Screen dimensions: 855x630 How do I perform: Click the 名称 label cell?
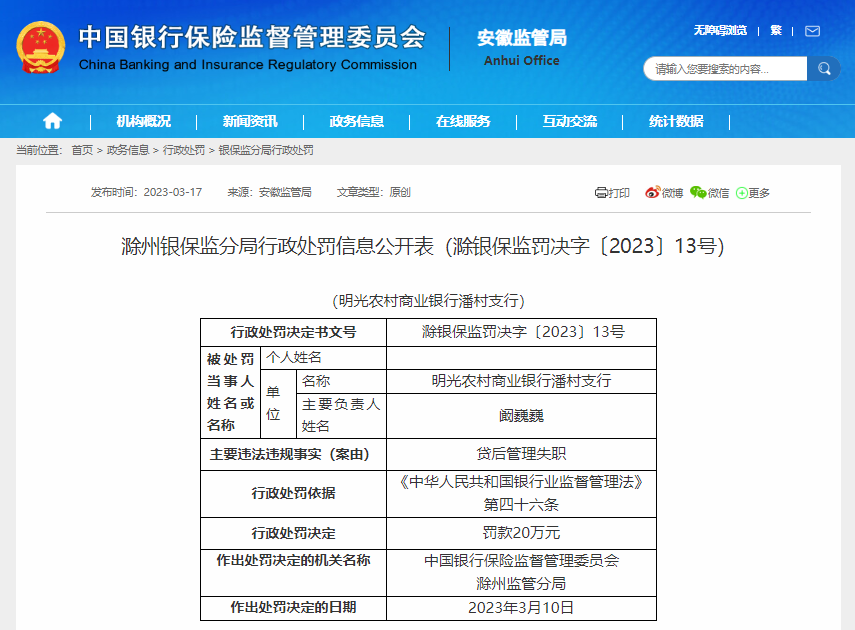click(341, 381)
